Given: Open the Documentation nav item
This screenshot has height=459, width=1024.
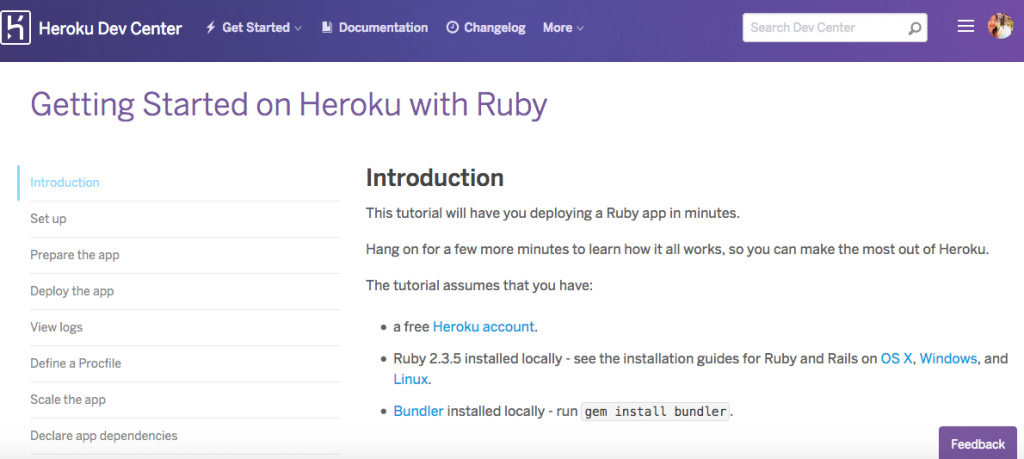Looking at the screenshot, I should tap(375, 27).
